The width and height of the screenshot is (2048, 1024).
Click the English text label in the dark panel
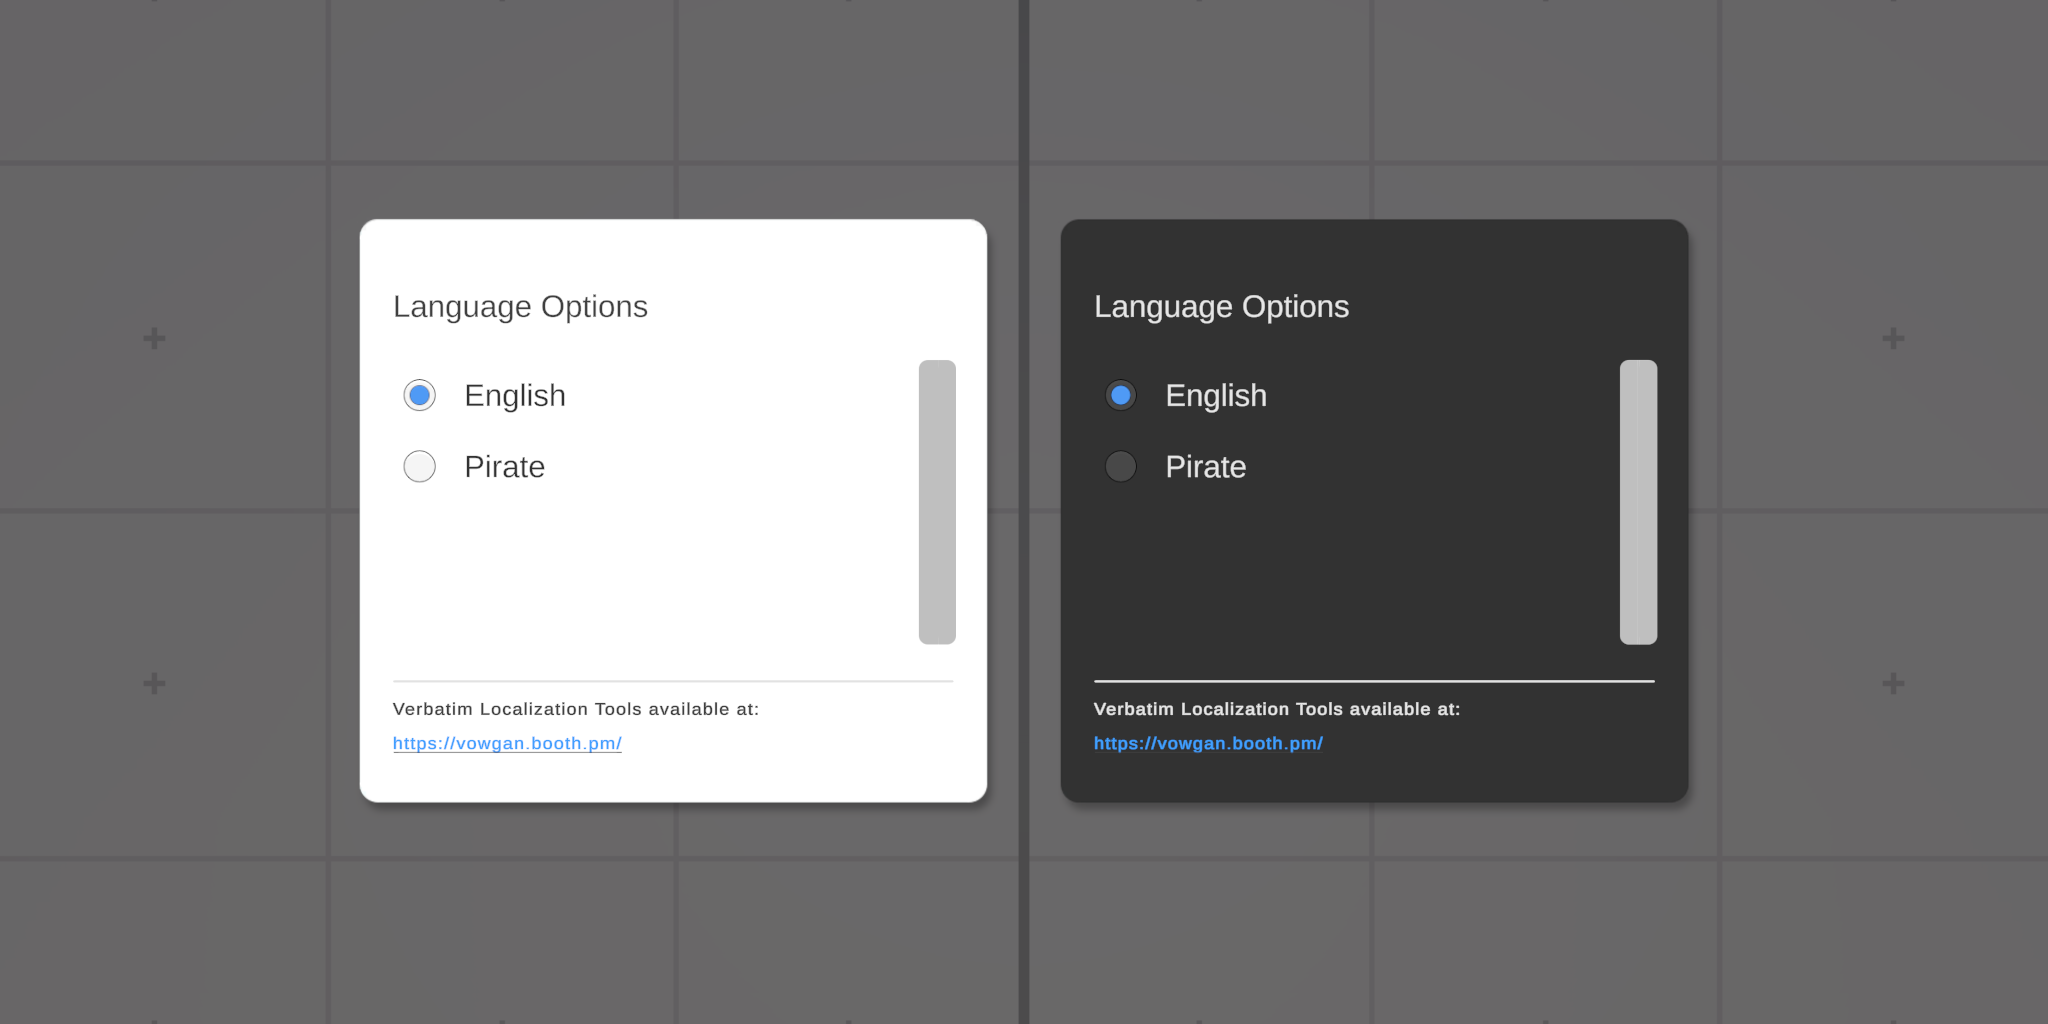pos(1216,396)
